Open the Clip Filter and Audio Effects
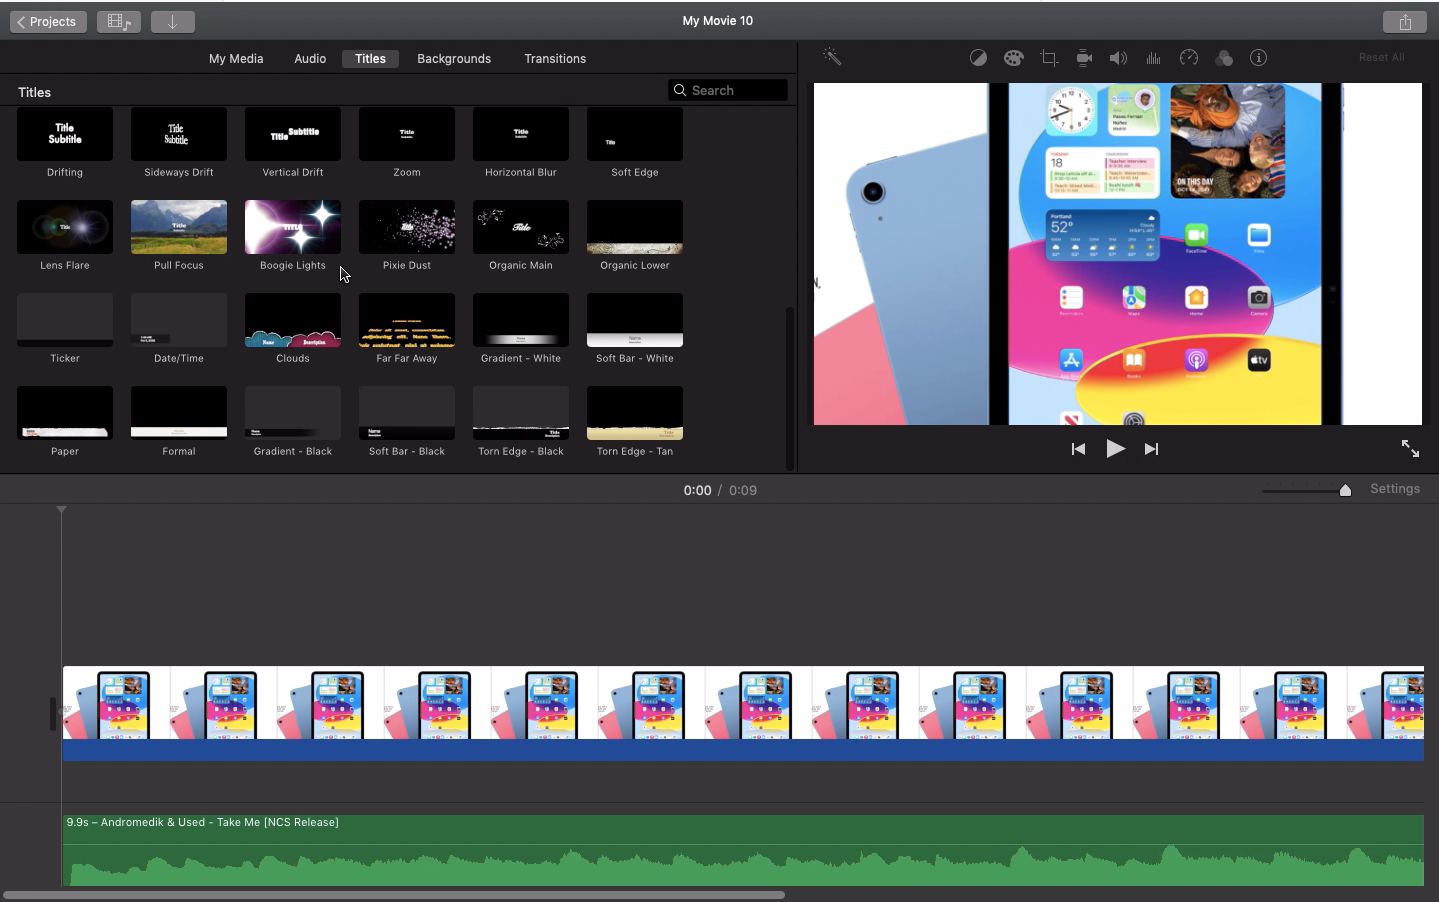1439x902 pixels. point(1223,57)
